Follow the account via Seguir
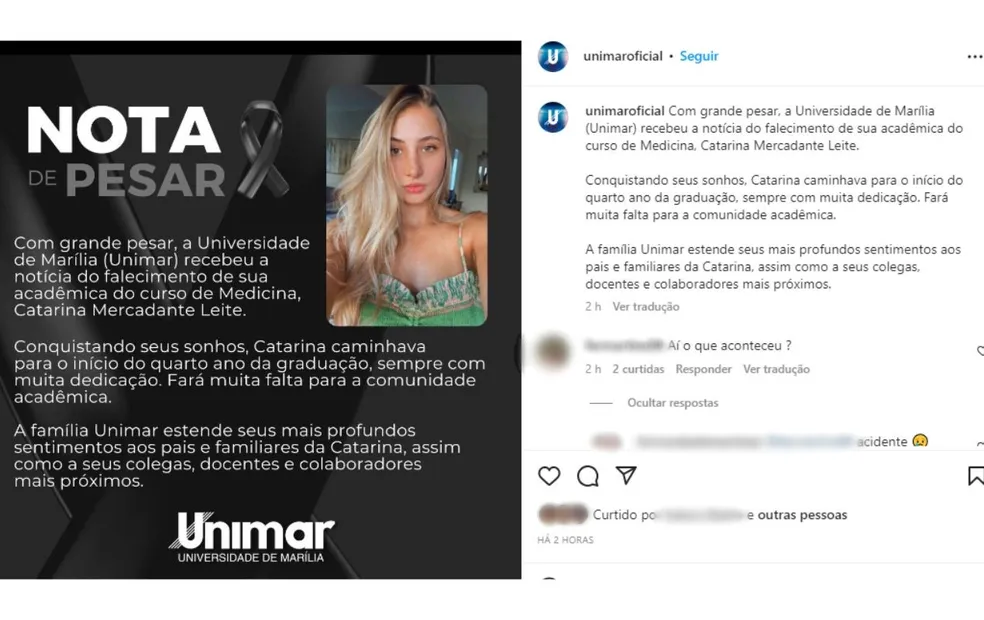 [699, 56]
